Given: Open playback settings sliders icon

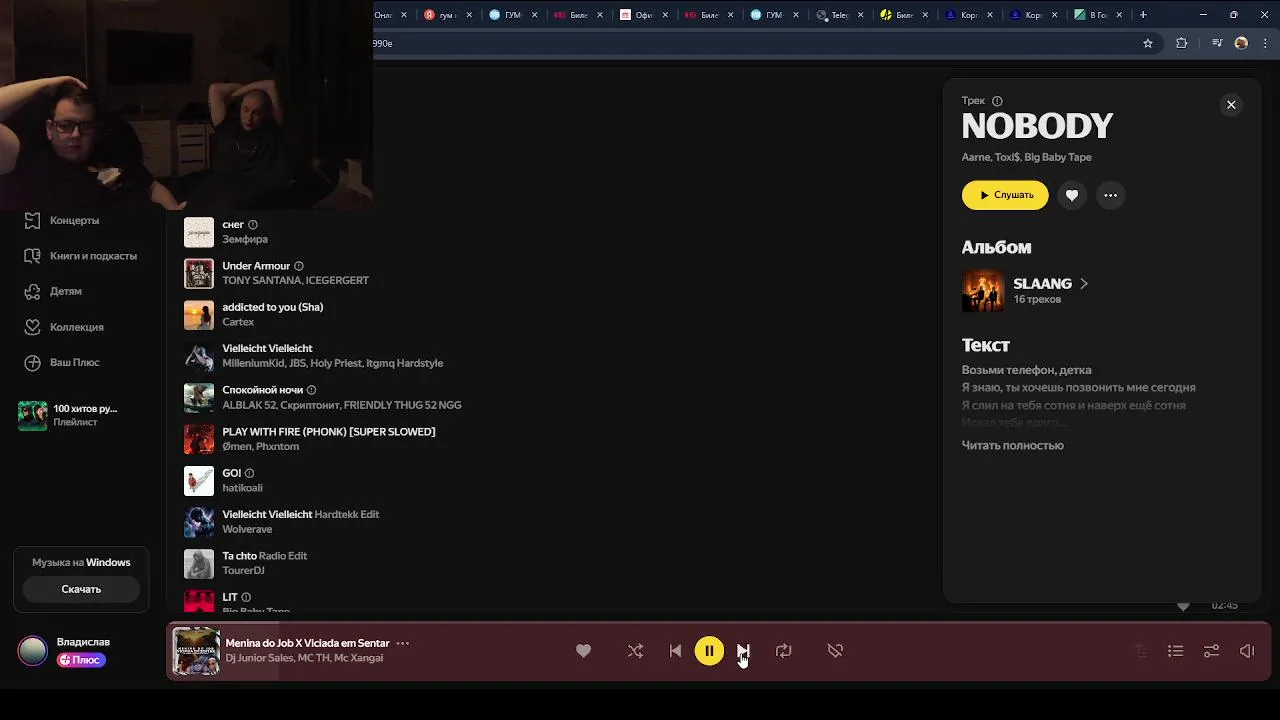Looking at the screenshot, I should click(1211, 651).
